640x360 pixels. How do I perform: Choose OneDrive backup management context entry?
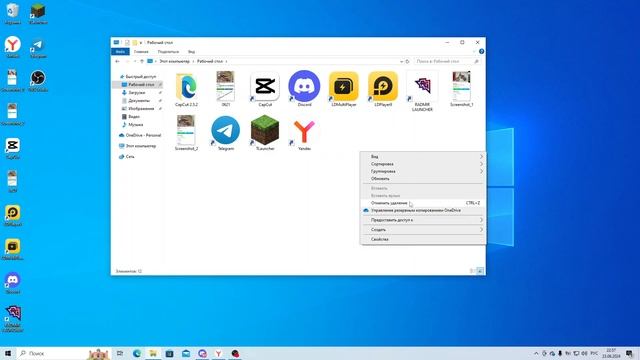click(423, 210)
